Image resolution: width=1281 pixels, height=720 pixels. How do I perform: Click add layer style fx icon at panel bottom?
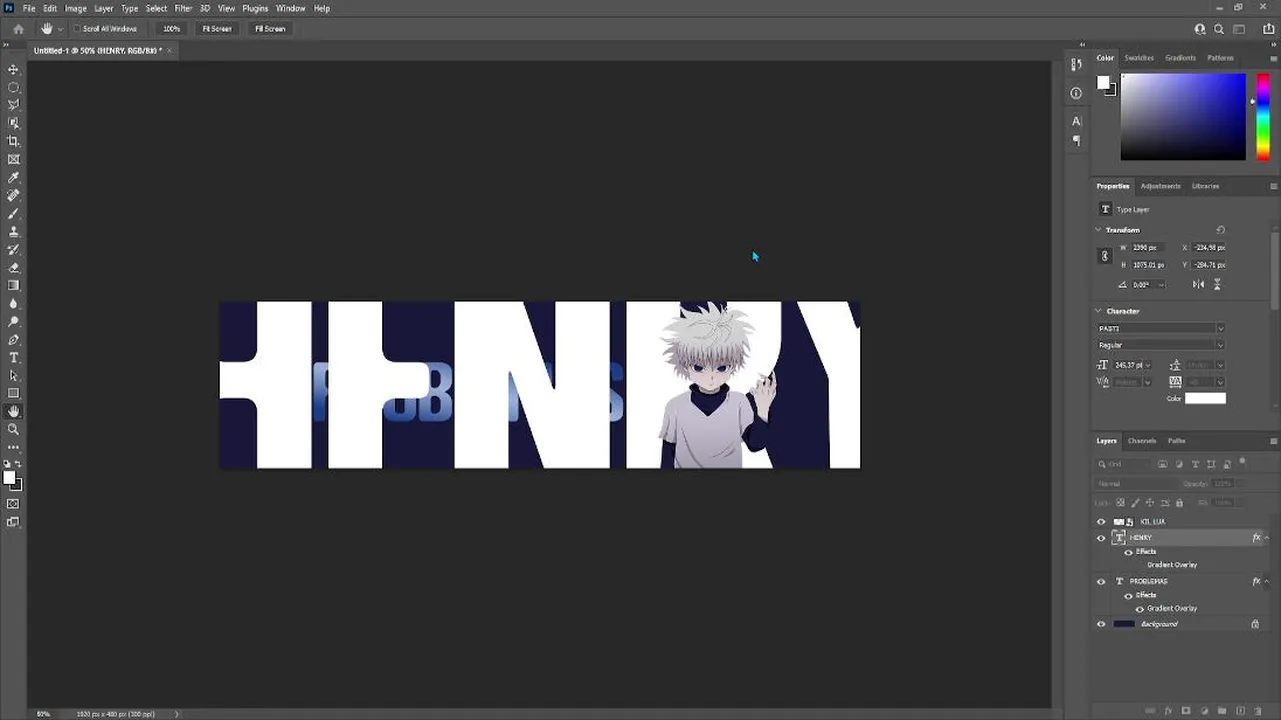tap(1167, 711)
